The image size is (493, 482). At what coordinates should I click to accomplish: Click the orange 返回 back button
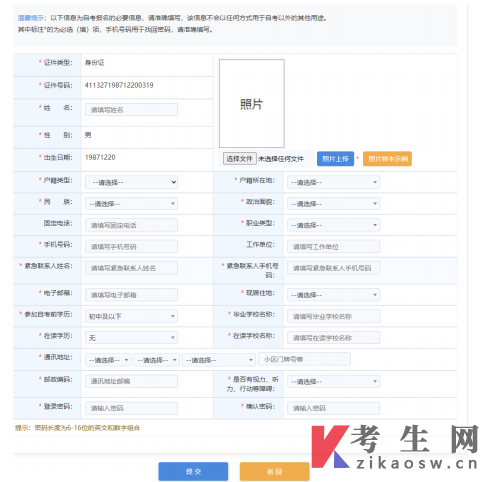click(275, 471)
